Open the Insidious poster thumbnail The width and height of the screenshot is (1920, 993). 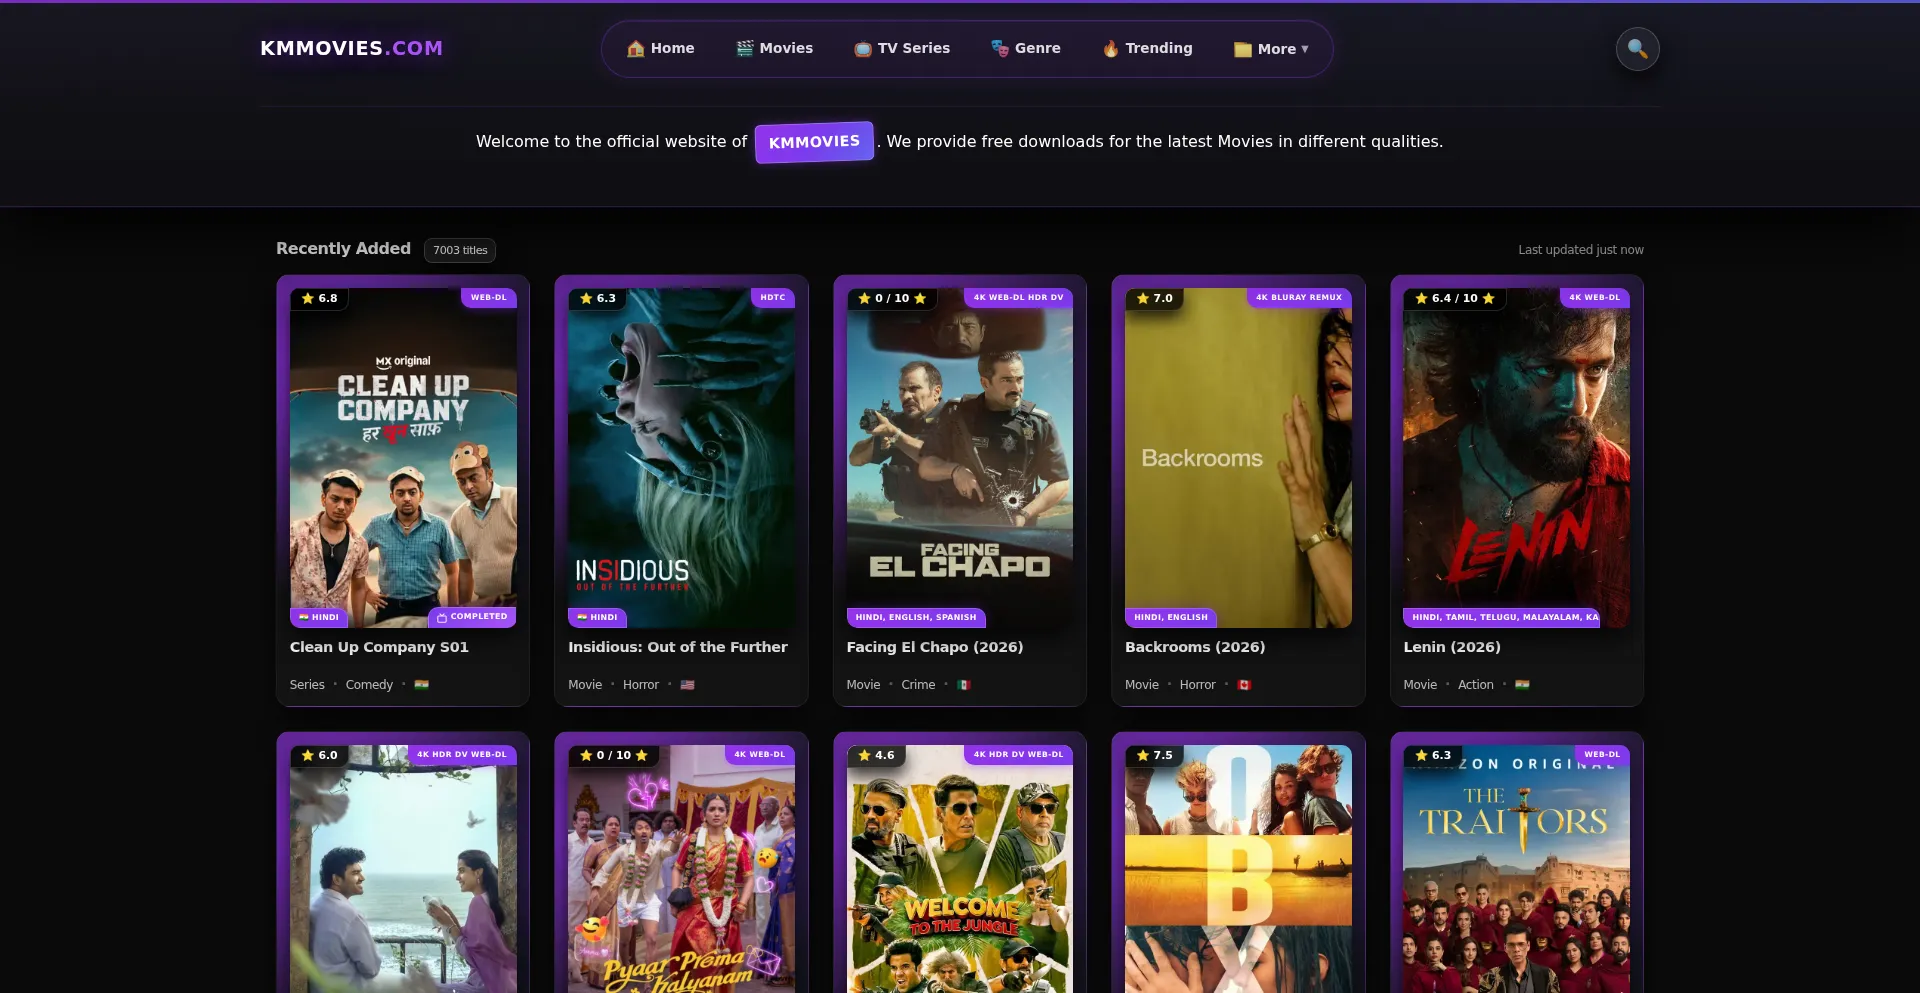point(681,458)
